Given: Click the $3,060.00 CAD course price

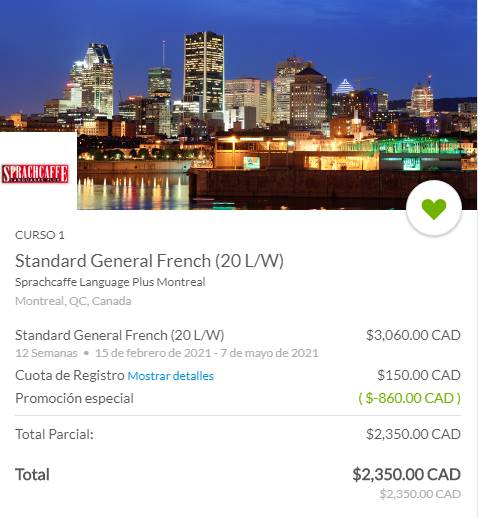Looking at the screenshot, I should click(413, 335).
